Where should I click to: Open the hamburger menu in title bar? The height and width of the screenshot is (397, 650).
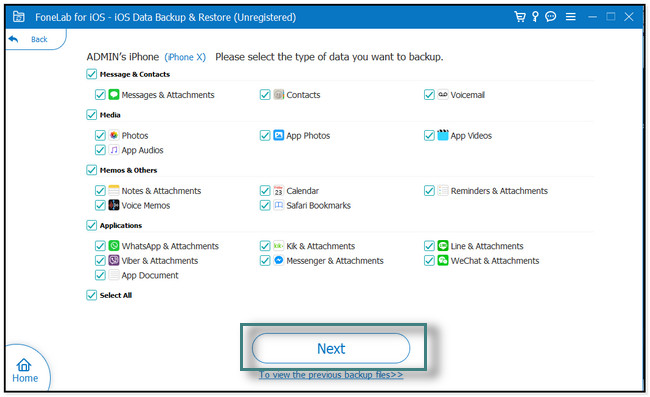tap(571, 17)
